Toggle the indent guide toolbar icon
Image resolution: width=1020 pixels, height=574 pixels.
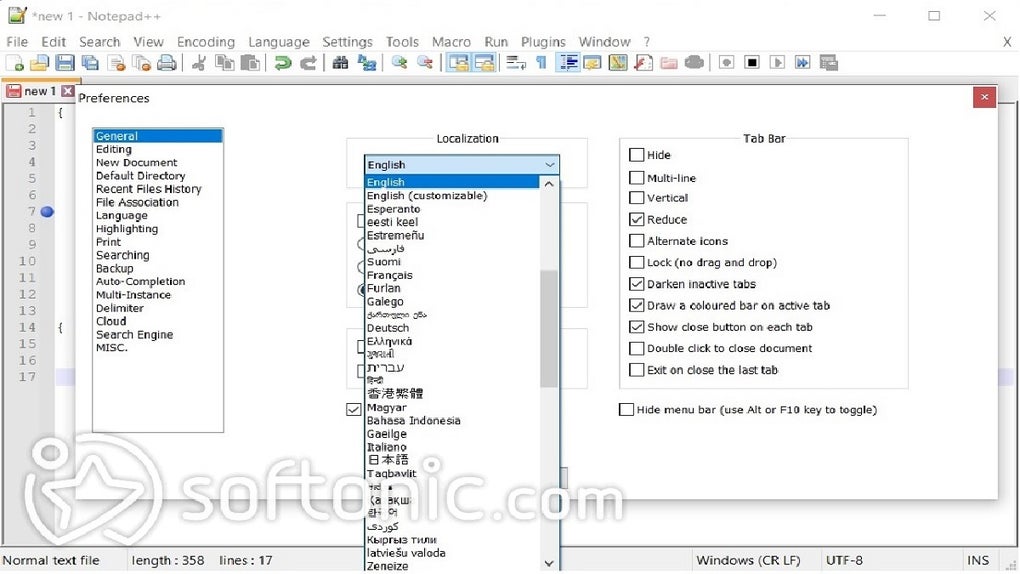click(x=568, y=62)
